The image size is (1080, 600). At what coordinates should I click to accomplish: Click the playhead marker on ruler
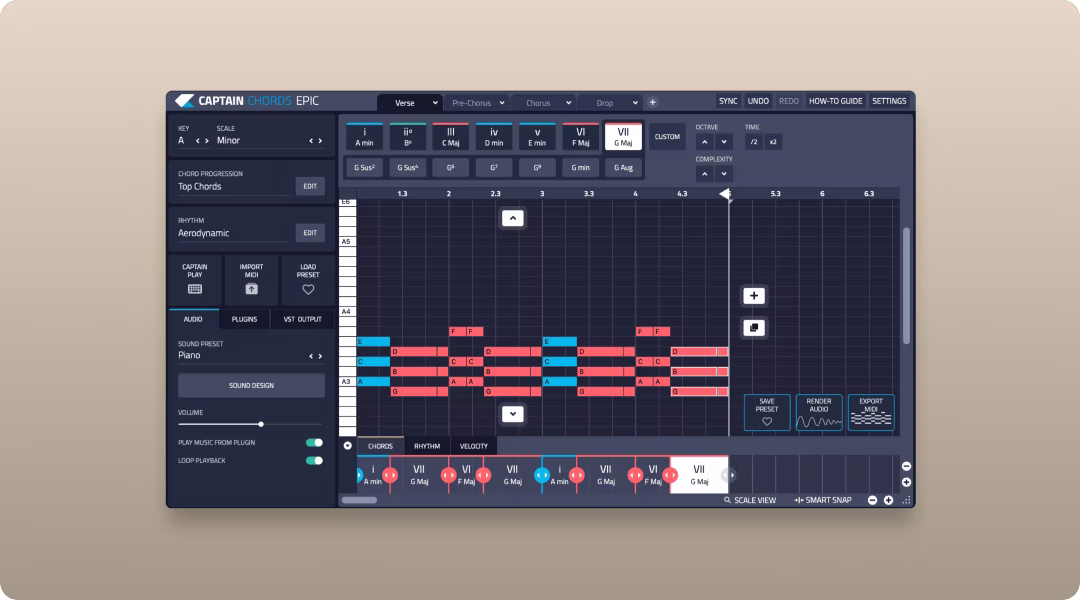[x=725, y=194]
